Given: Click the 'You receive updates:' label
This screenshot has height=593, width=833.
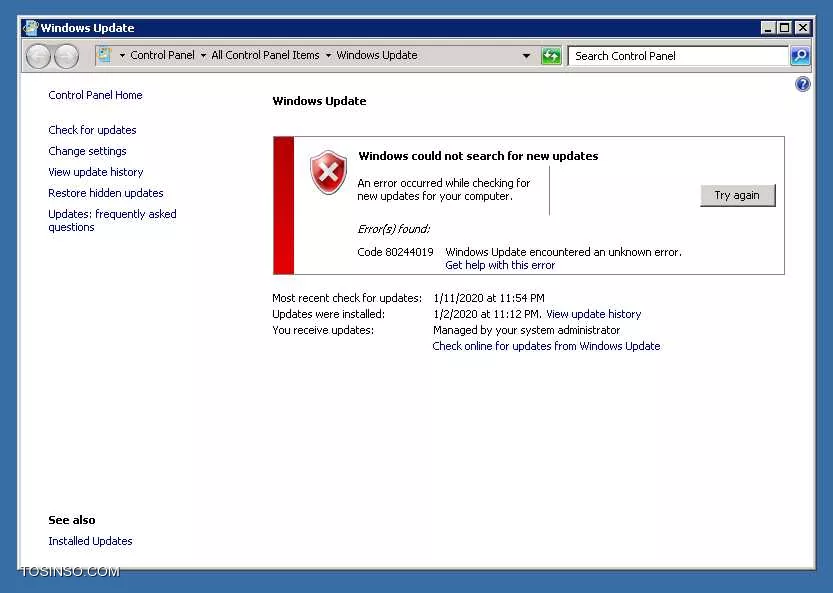Looking at the screenshot, I should (x=323, y=330).
